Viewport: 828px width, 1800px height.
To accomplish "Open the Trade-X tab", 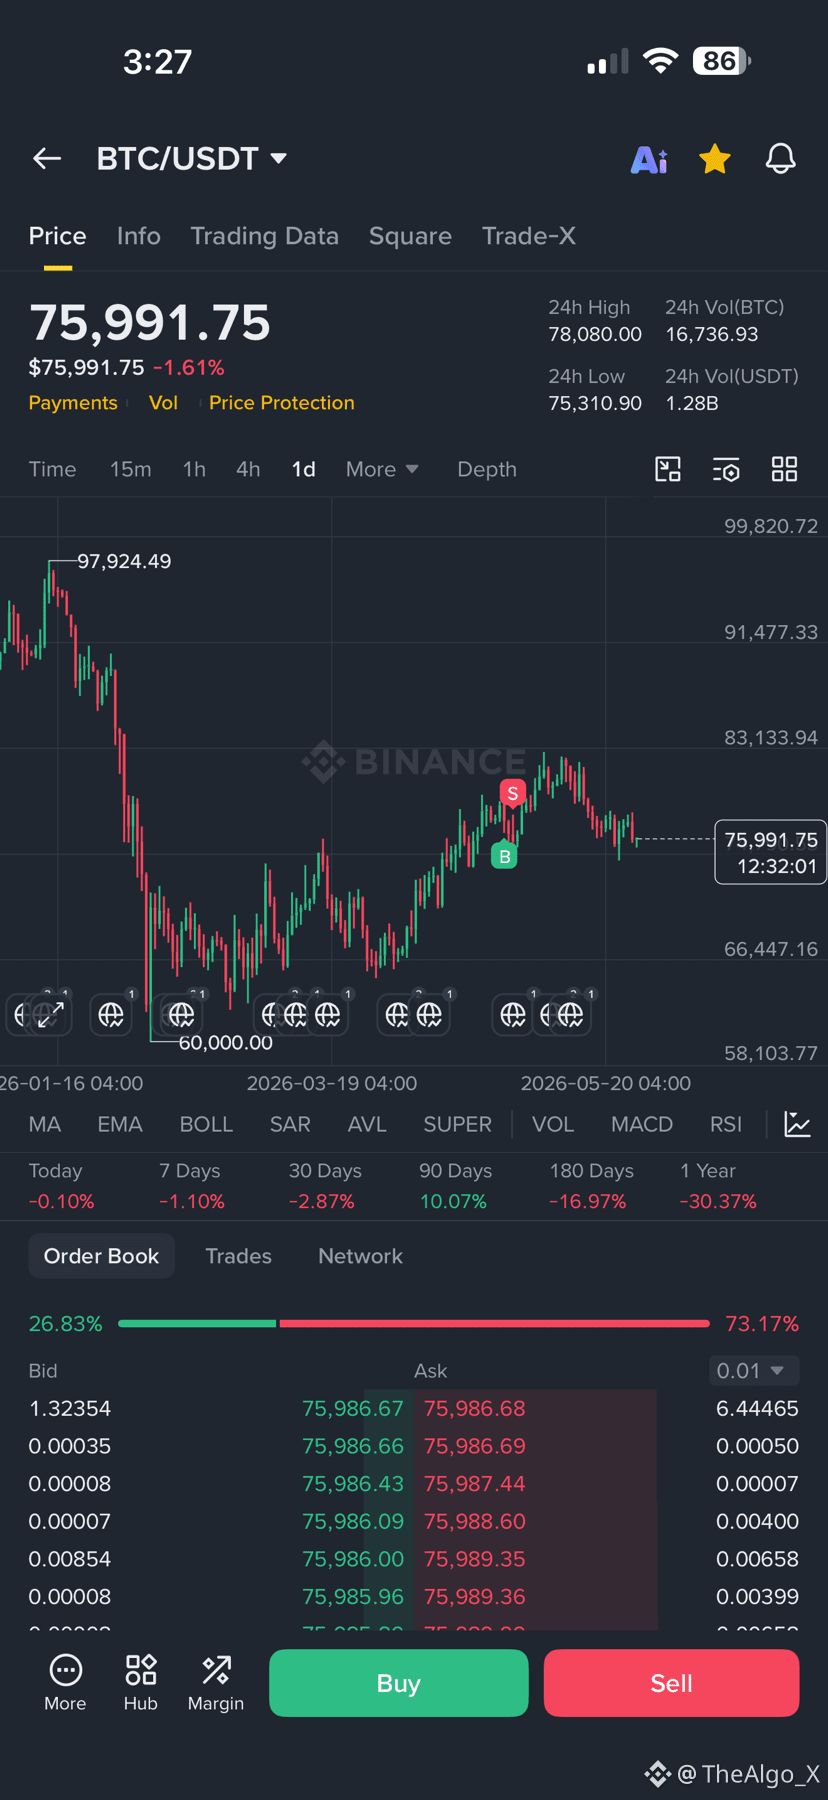I will tap(529, 236).
